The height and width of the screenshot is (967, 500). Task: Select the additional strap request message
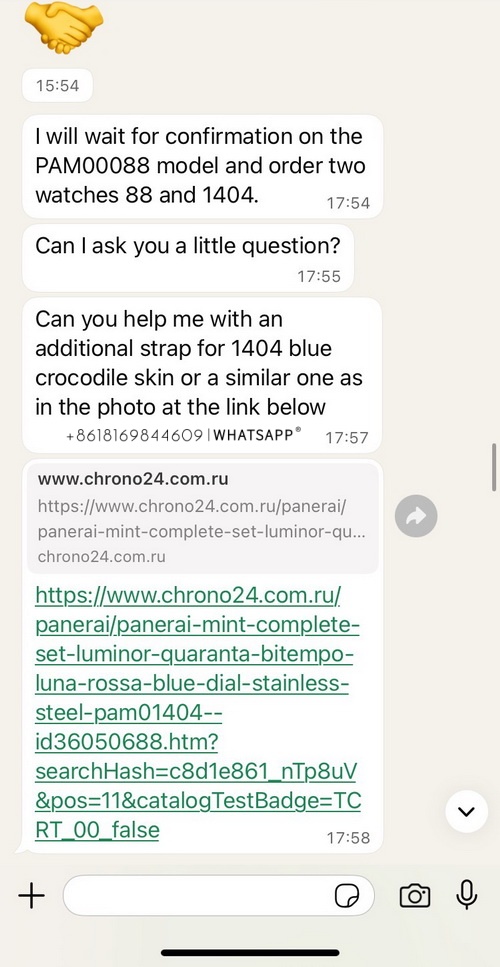[x=202, y=375]
